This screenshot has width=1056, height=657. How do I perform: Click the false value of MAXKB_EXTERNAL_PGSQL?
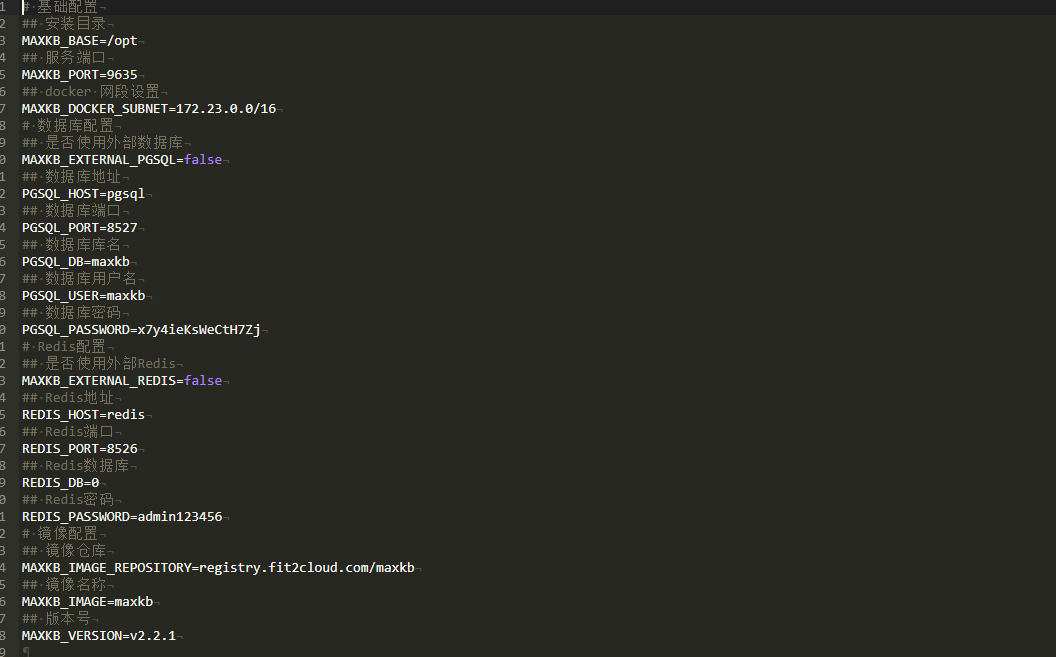(203, 160)
